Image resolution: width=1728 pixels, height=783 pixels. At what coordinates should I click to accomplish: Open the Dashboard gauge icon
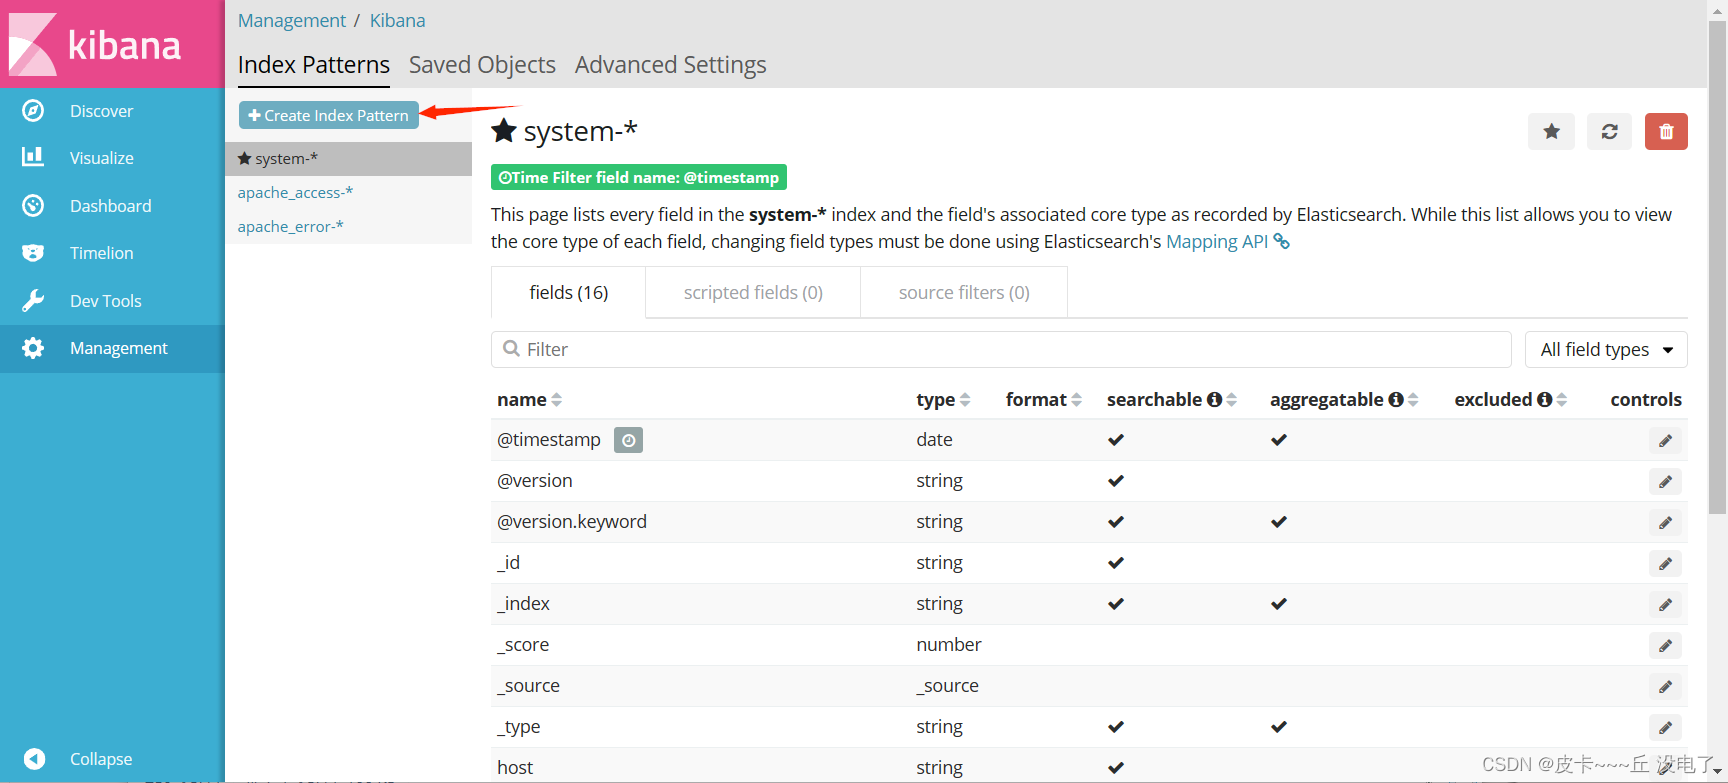pyautogui.click(x=33, y=205)
